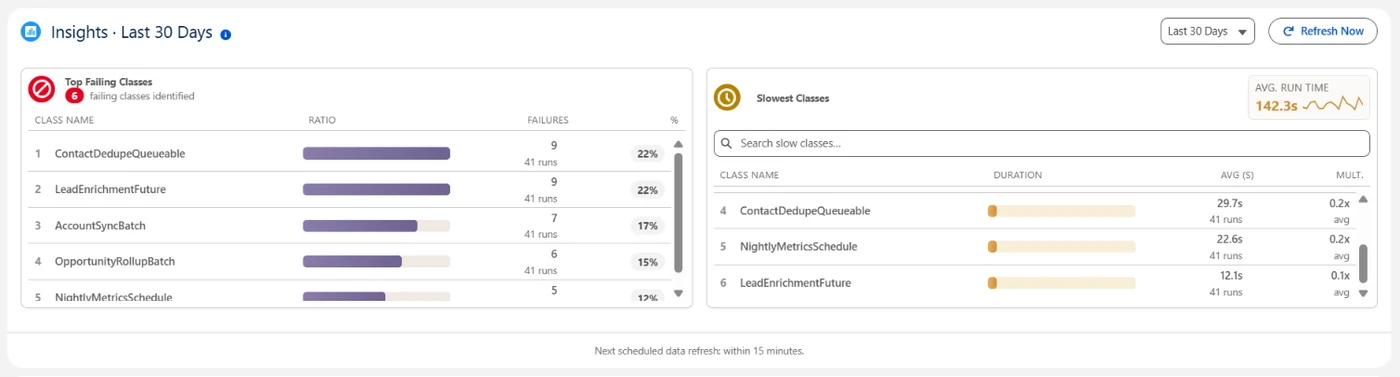Click the failing classes list scrollbar thumb
The height and width of the screenshot is (377, 1400).
[678, 213]
